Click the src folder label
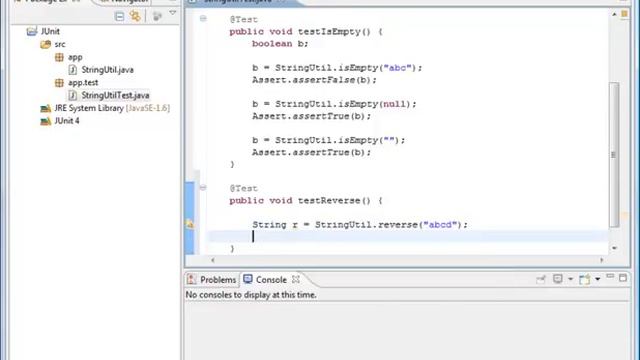This screenshot has height=360, width=640. [60, 44]
